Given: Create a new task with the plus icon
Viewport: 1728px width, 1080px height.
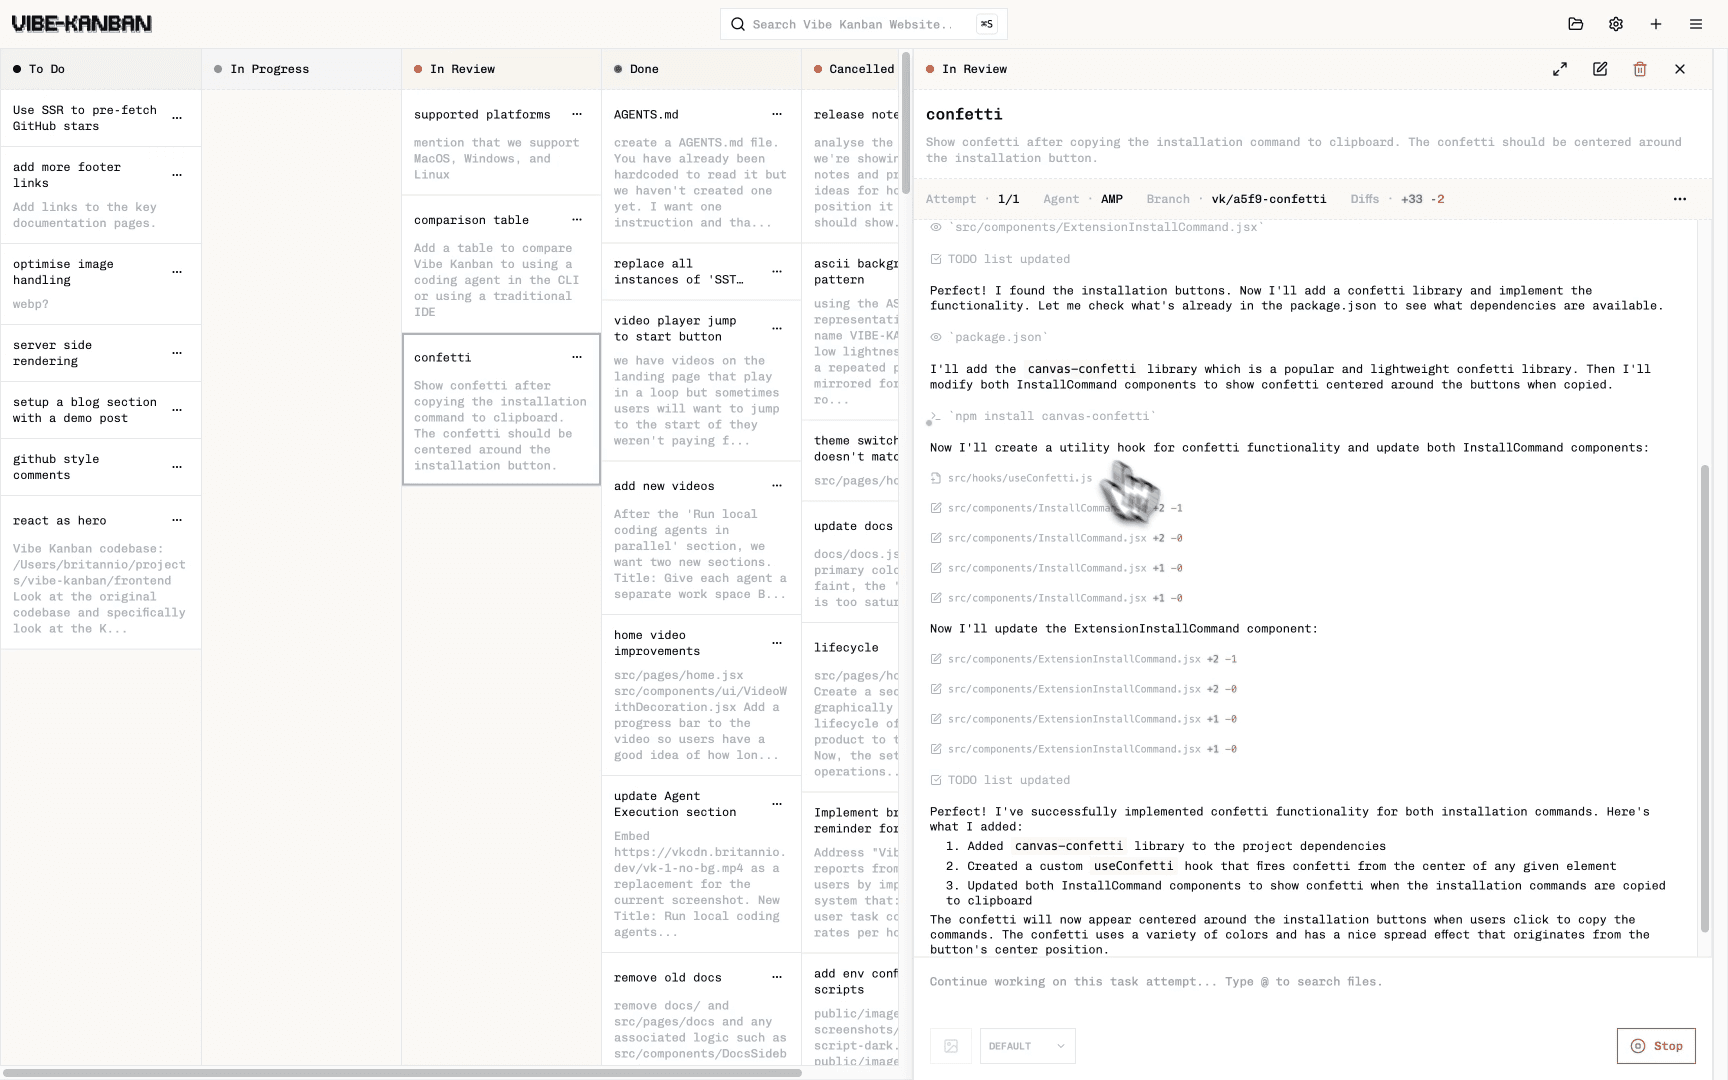Looking at the screenshot, I should pyautogui.click(x=1655, y=23).
